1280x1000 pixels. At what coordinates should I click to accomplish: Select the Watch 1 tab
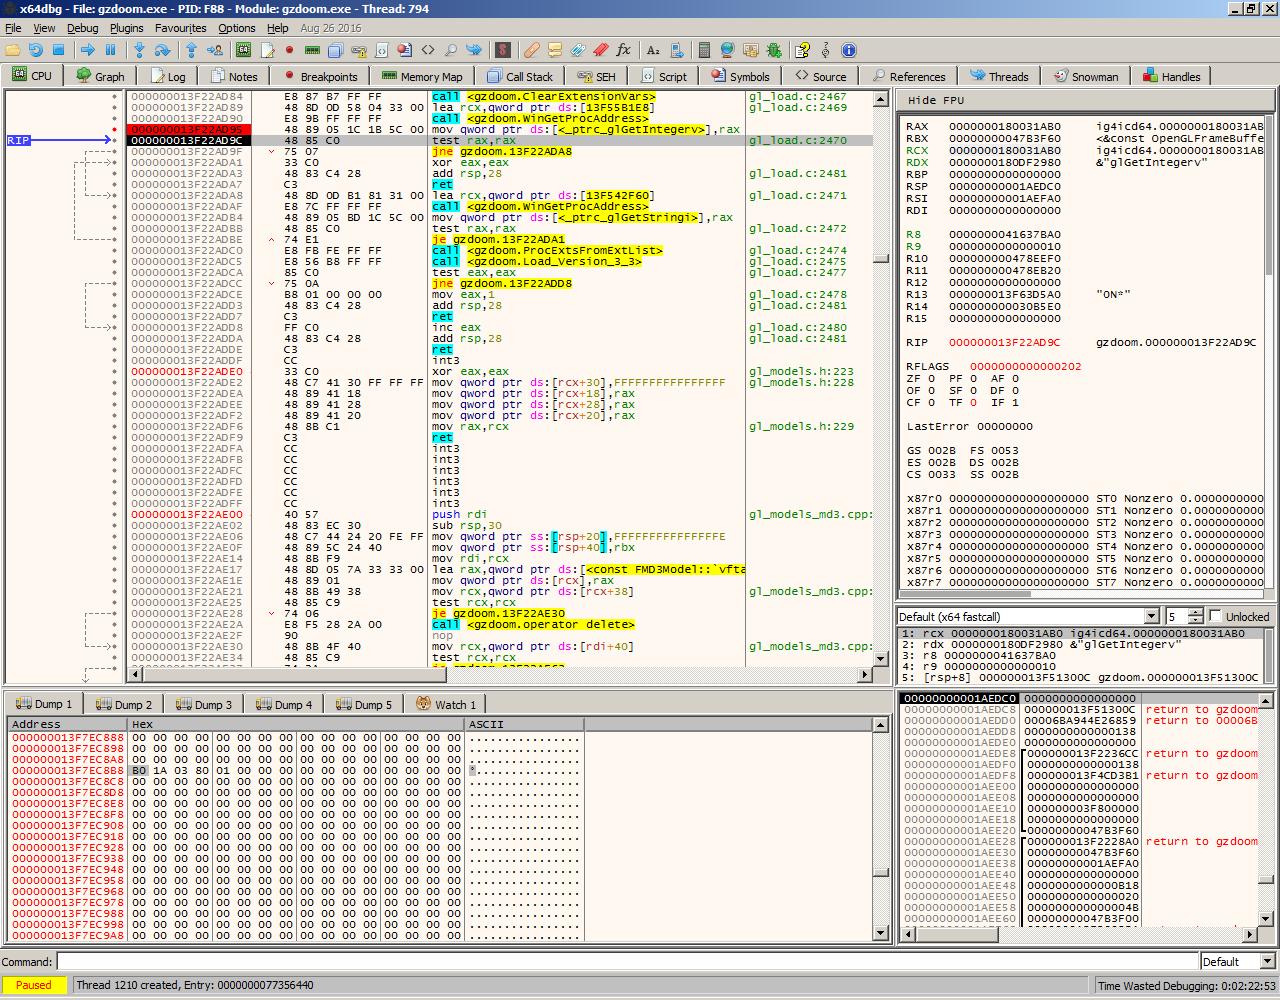[447, 704]
